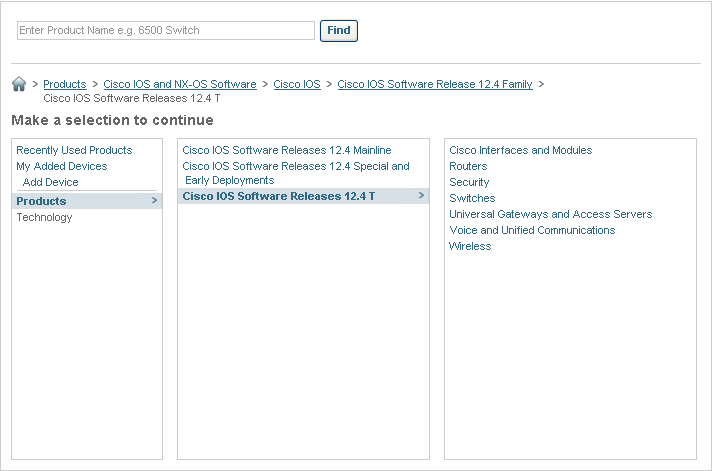Image resolution: width=720 pixels, height=471 pixels.
Task: Click the product name search field
Action: coord(166,30)
